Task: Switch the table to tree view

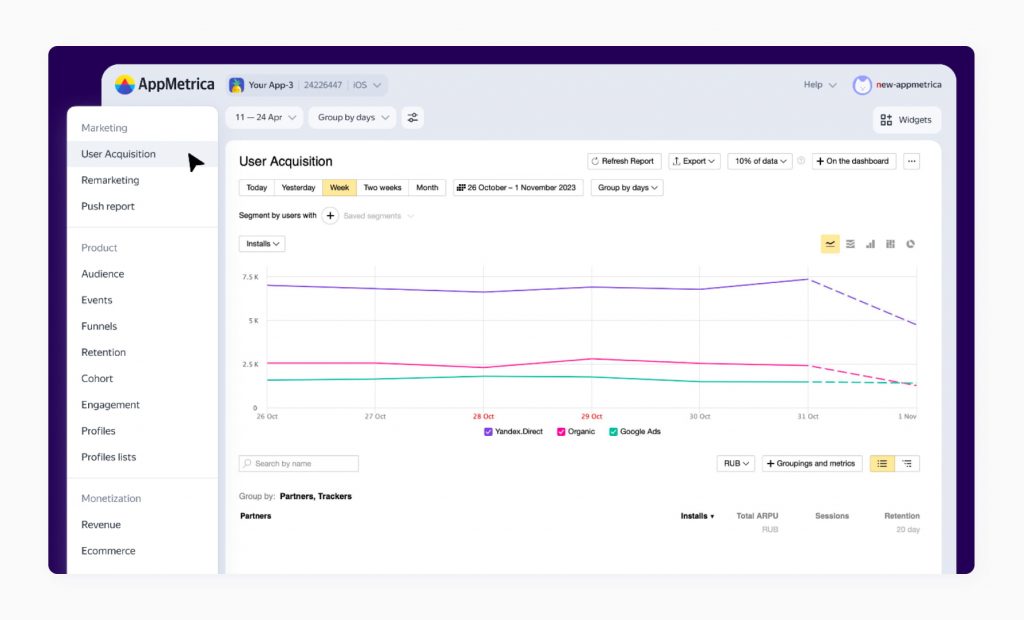Action: tap(907, 463)
